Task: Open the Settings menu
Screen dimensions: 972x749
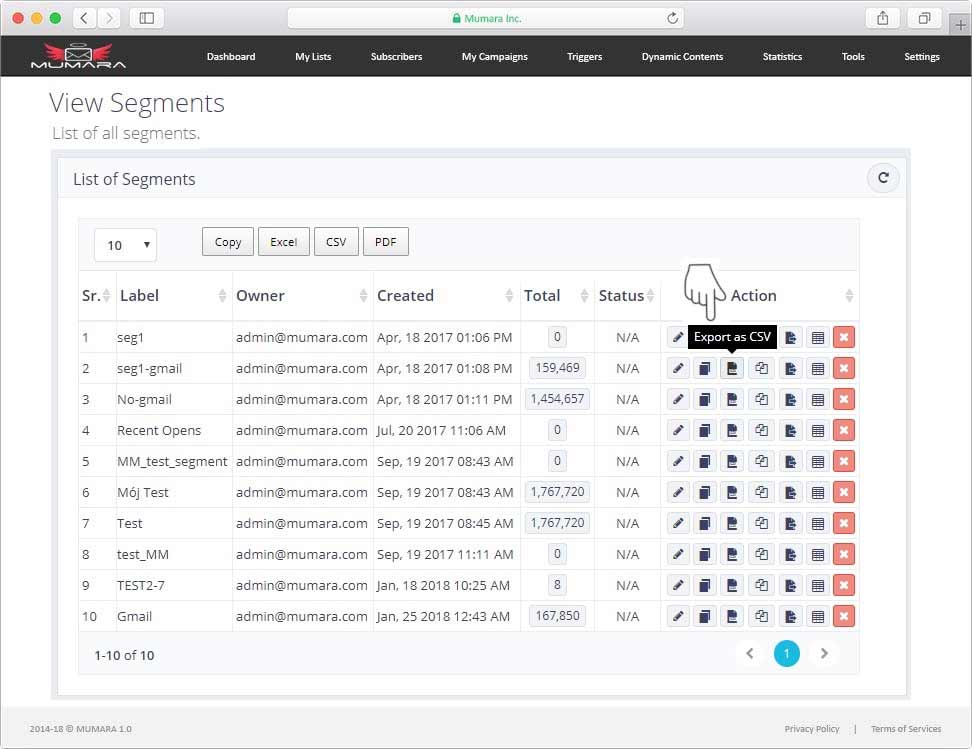Action: point(921,57)
